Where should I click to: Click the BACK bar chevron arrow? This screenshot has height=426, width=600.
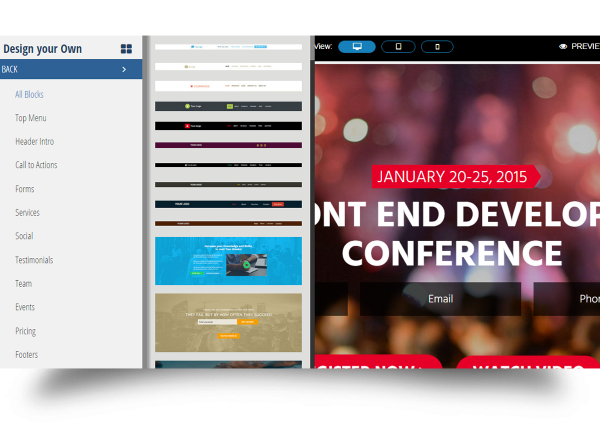[124, 69]
